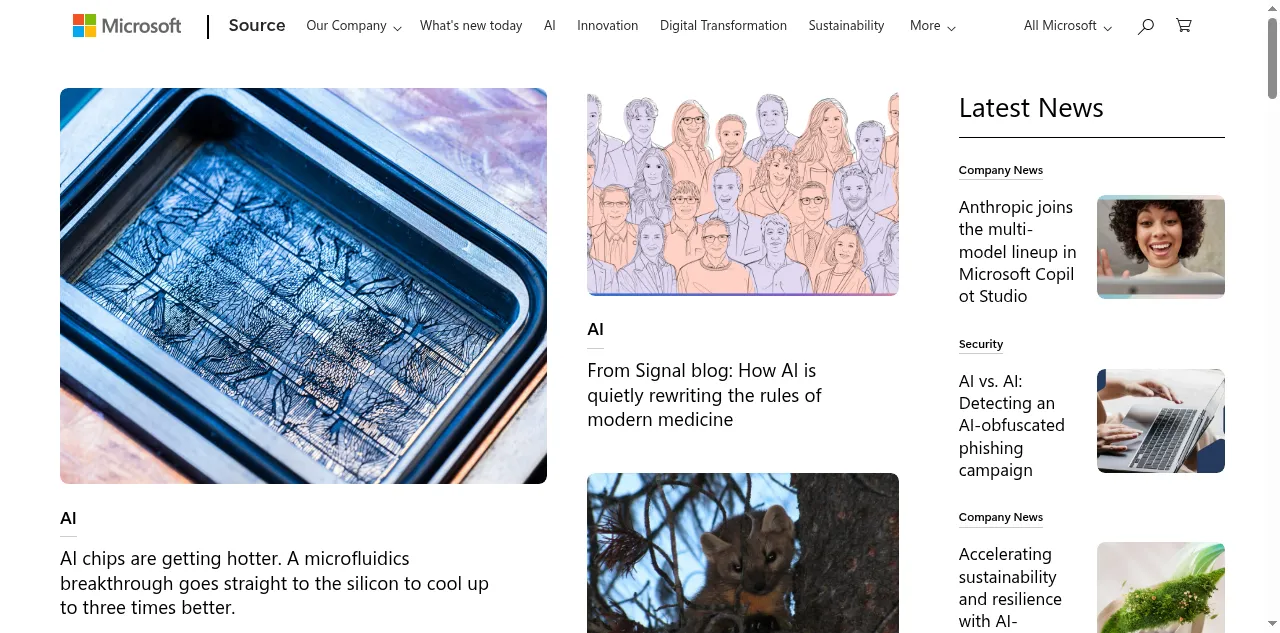1280x633 pixels.
Task: Open Digital Transformation in navigation
Action: pyautogui.click(x=723, y=26)
